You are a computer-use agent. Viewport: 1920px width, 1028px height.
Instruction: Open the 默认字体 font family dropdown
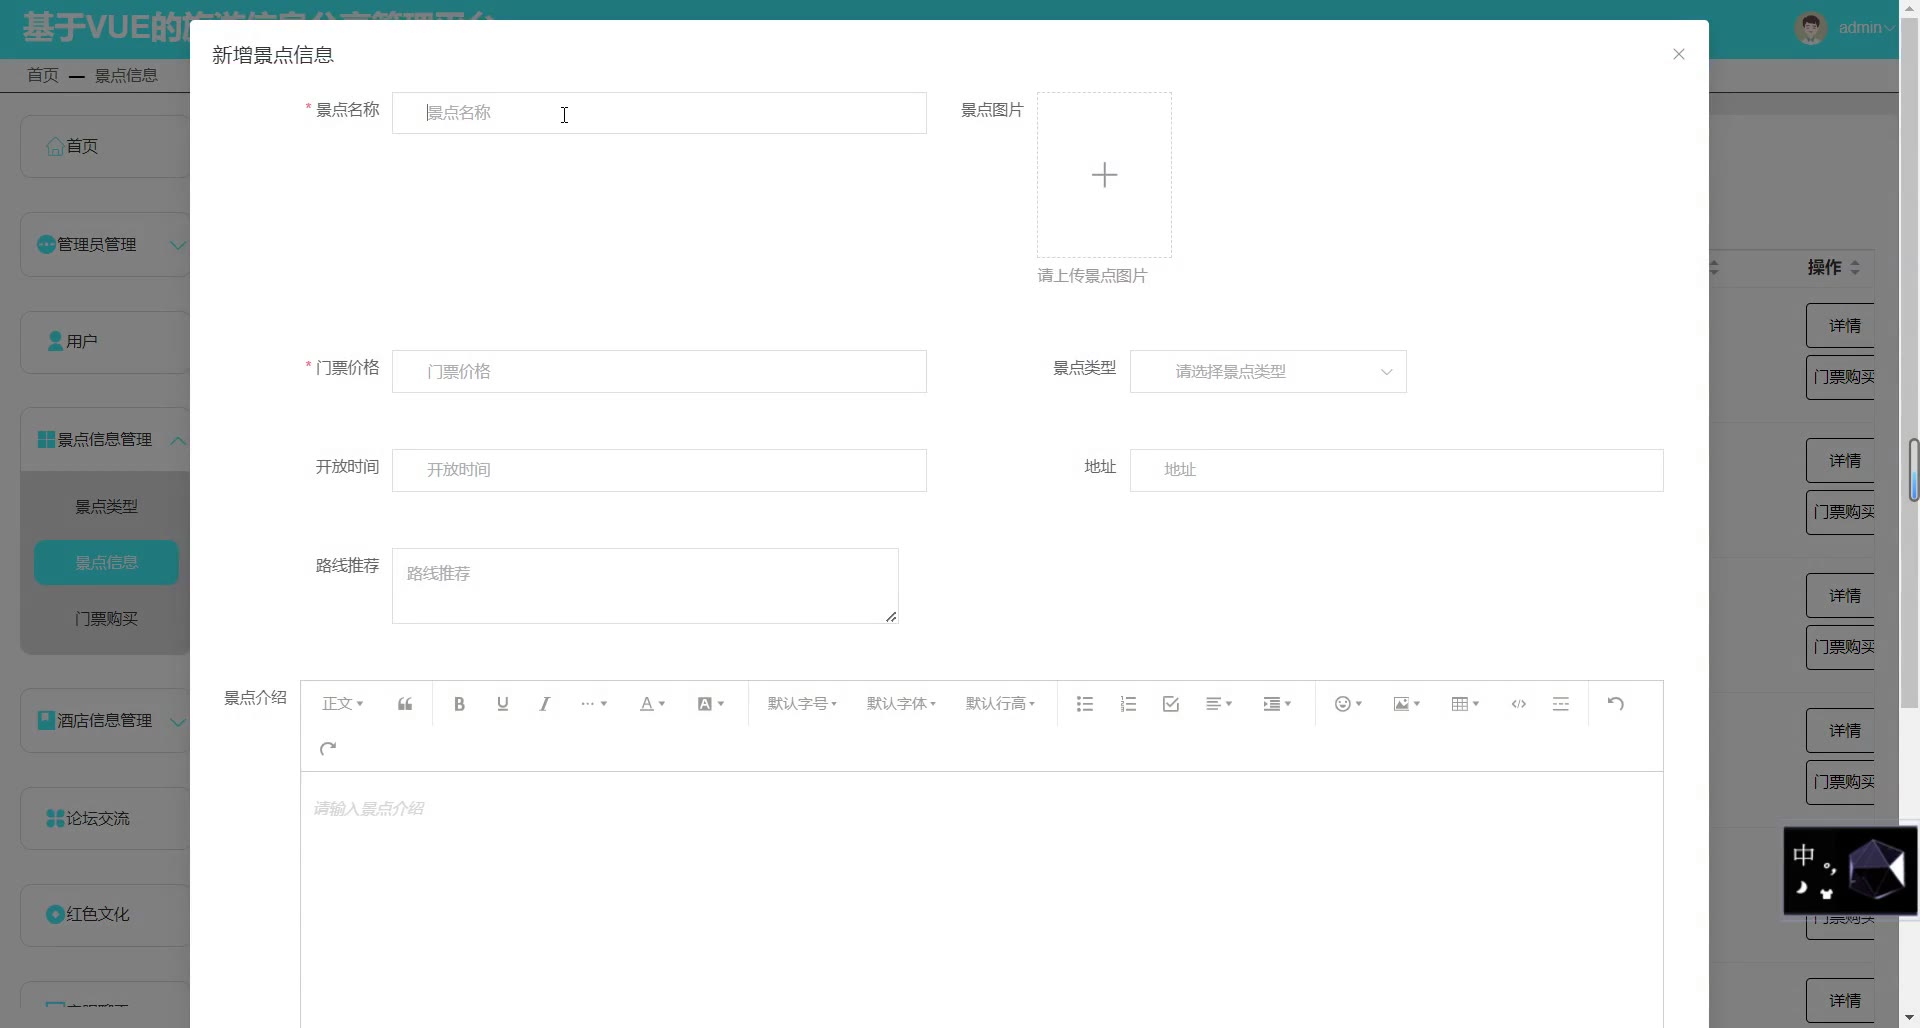click(x=901, y=704)
